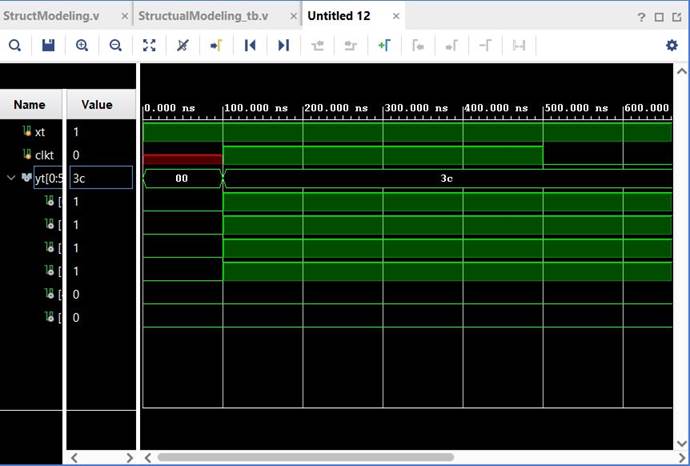Click the waveform scroll left arrow
The image size is (690, 466).
pos(148,458)
